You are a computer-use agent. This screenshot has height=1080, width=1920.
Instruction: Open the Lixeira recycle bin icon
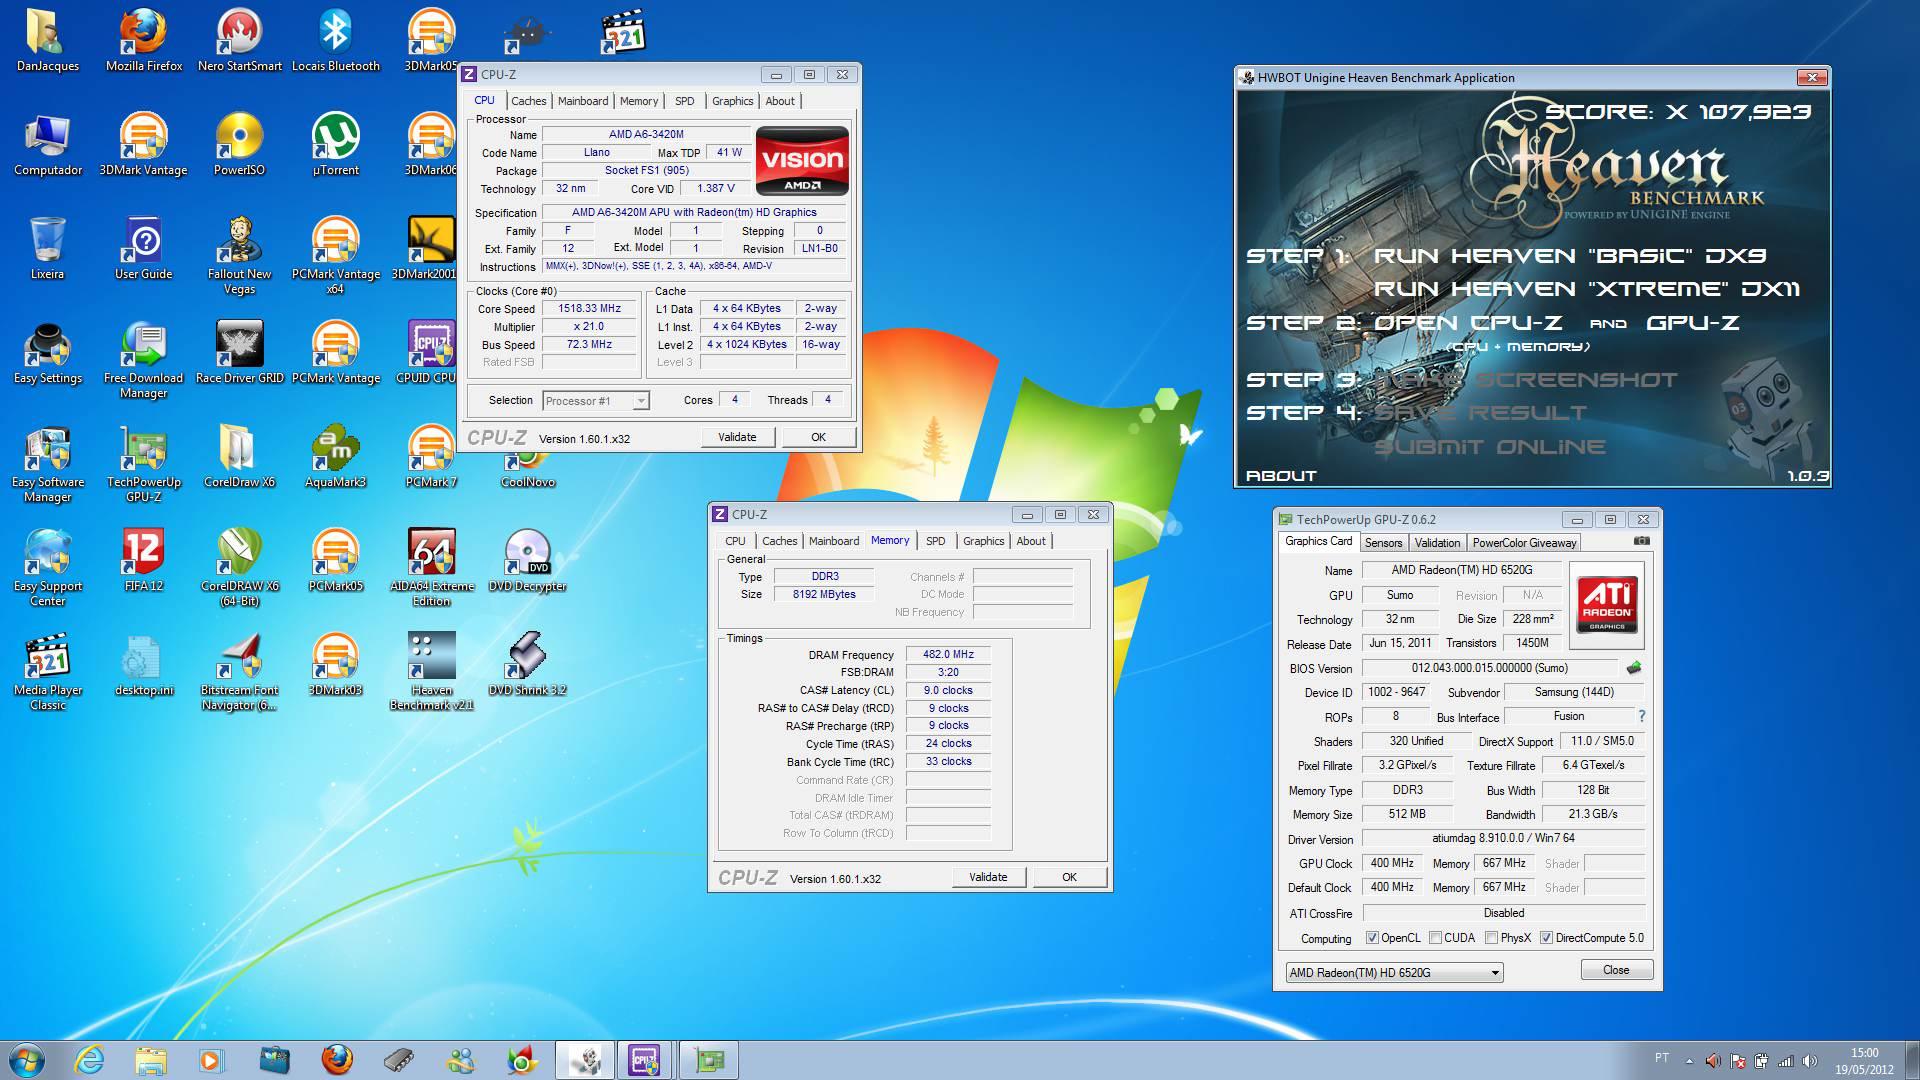pos(48,248)
